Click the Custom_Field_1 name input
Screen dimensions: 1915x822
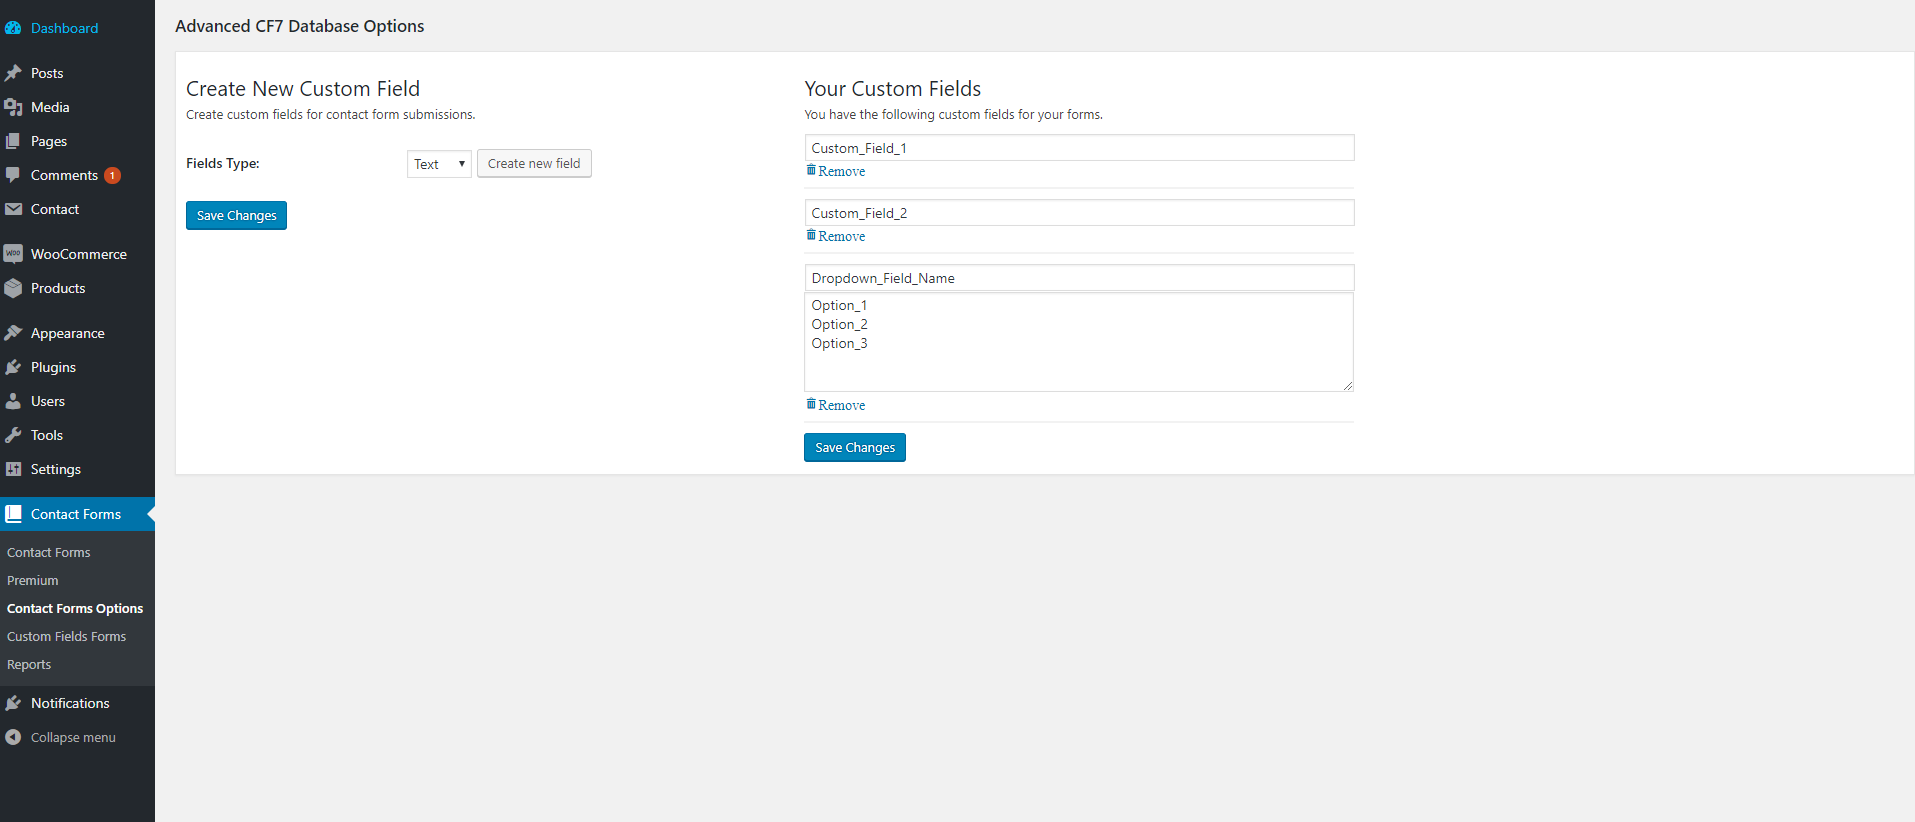[x=1079, y=148]
